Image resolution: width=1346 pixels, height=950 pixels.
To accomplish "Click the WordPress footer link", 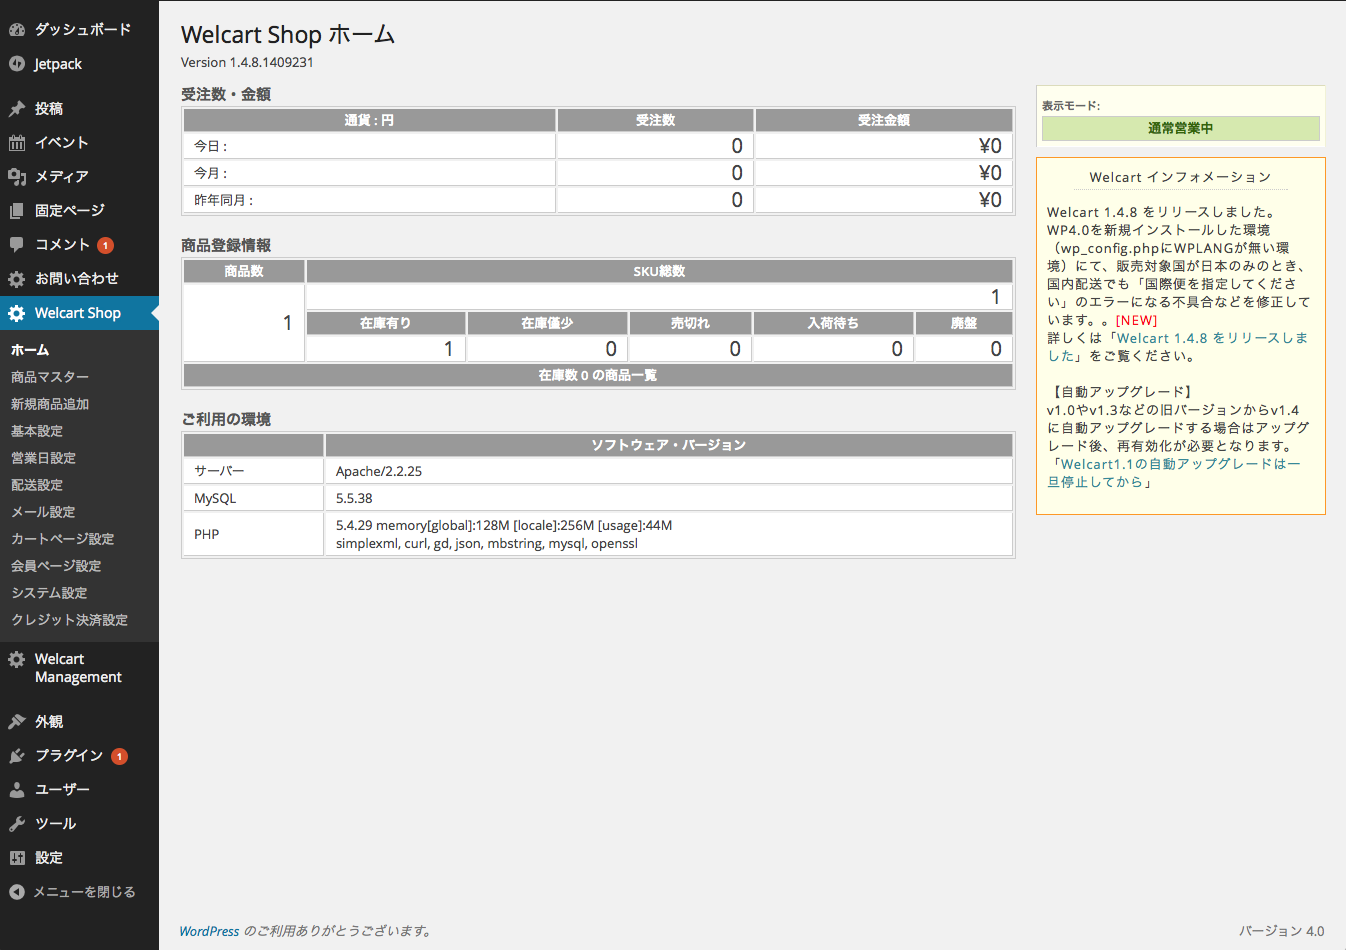I will [x=209, y=931].
